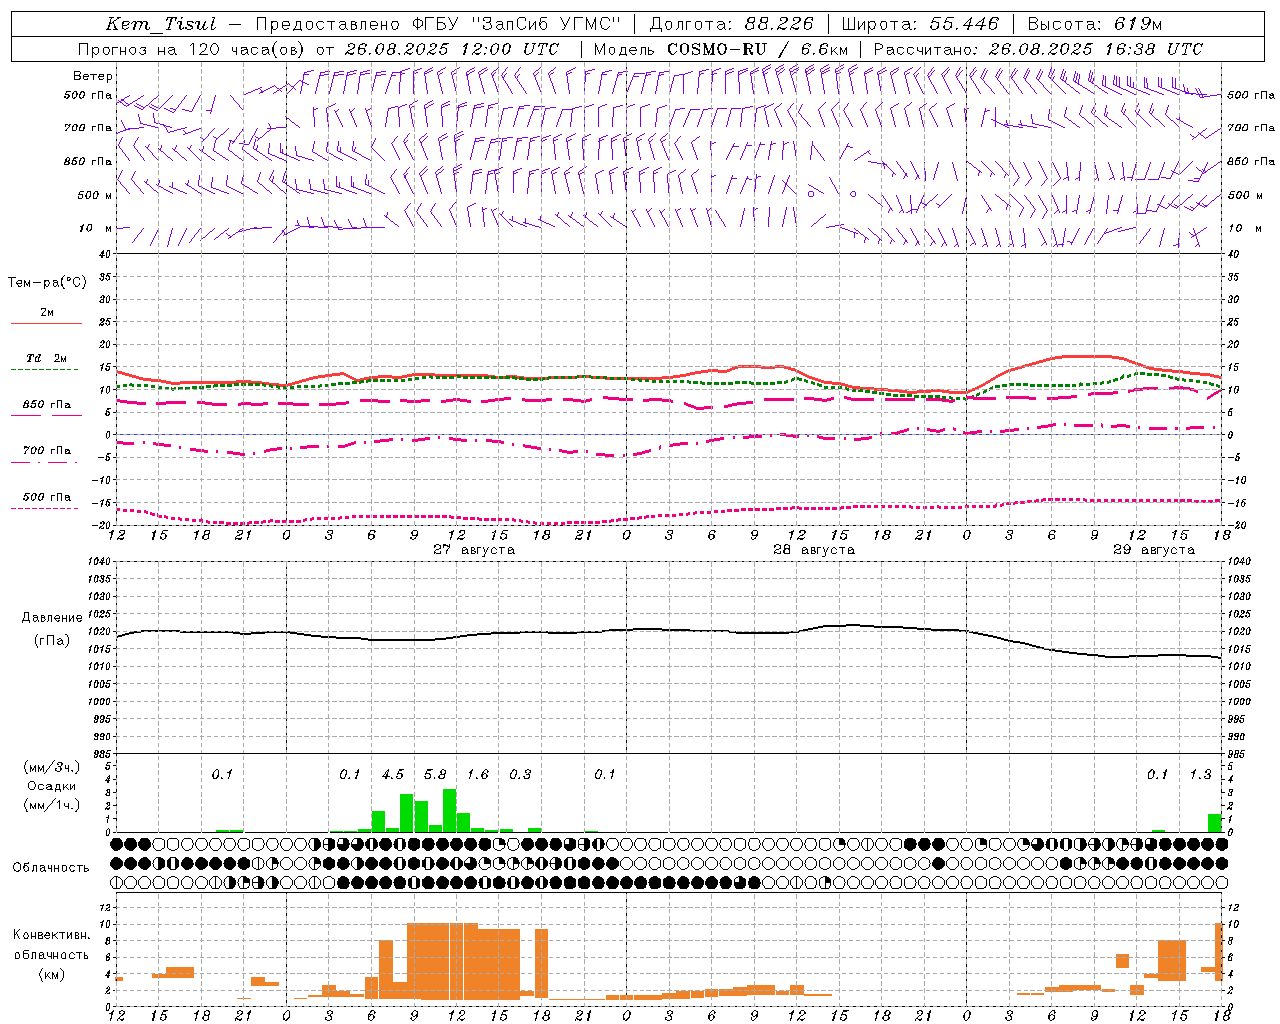Click the '1.3' precipitation amount value
Screen dimensions: 1280x1024
[x=1200, y=774]
